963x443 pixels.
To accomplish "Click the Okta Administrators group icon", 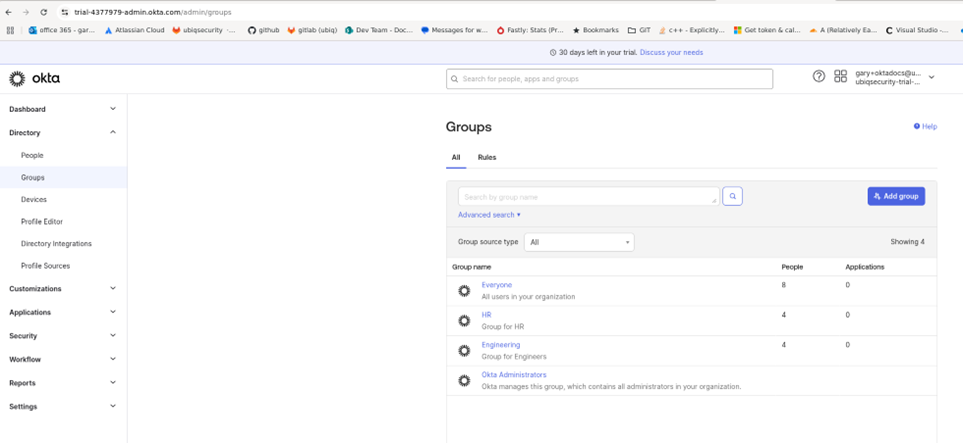I will [x=464, y=380].
